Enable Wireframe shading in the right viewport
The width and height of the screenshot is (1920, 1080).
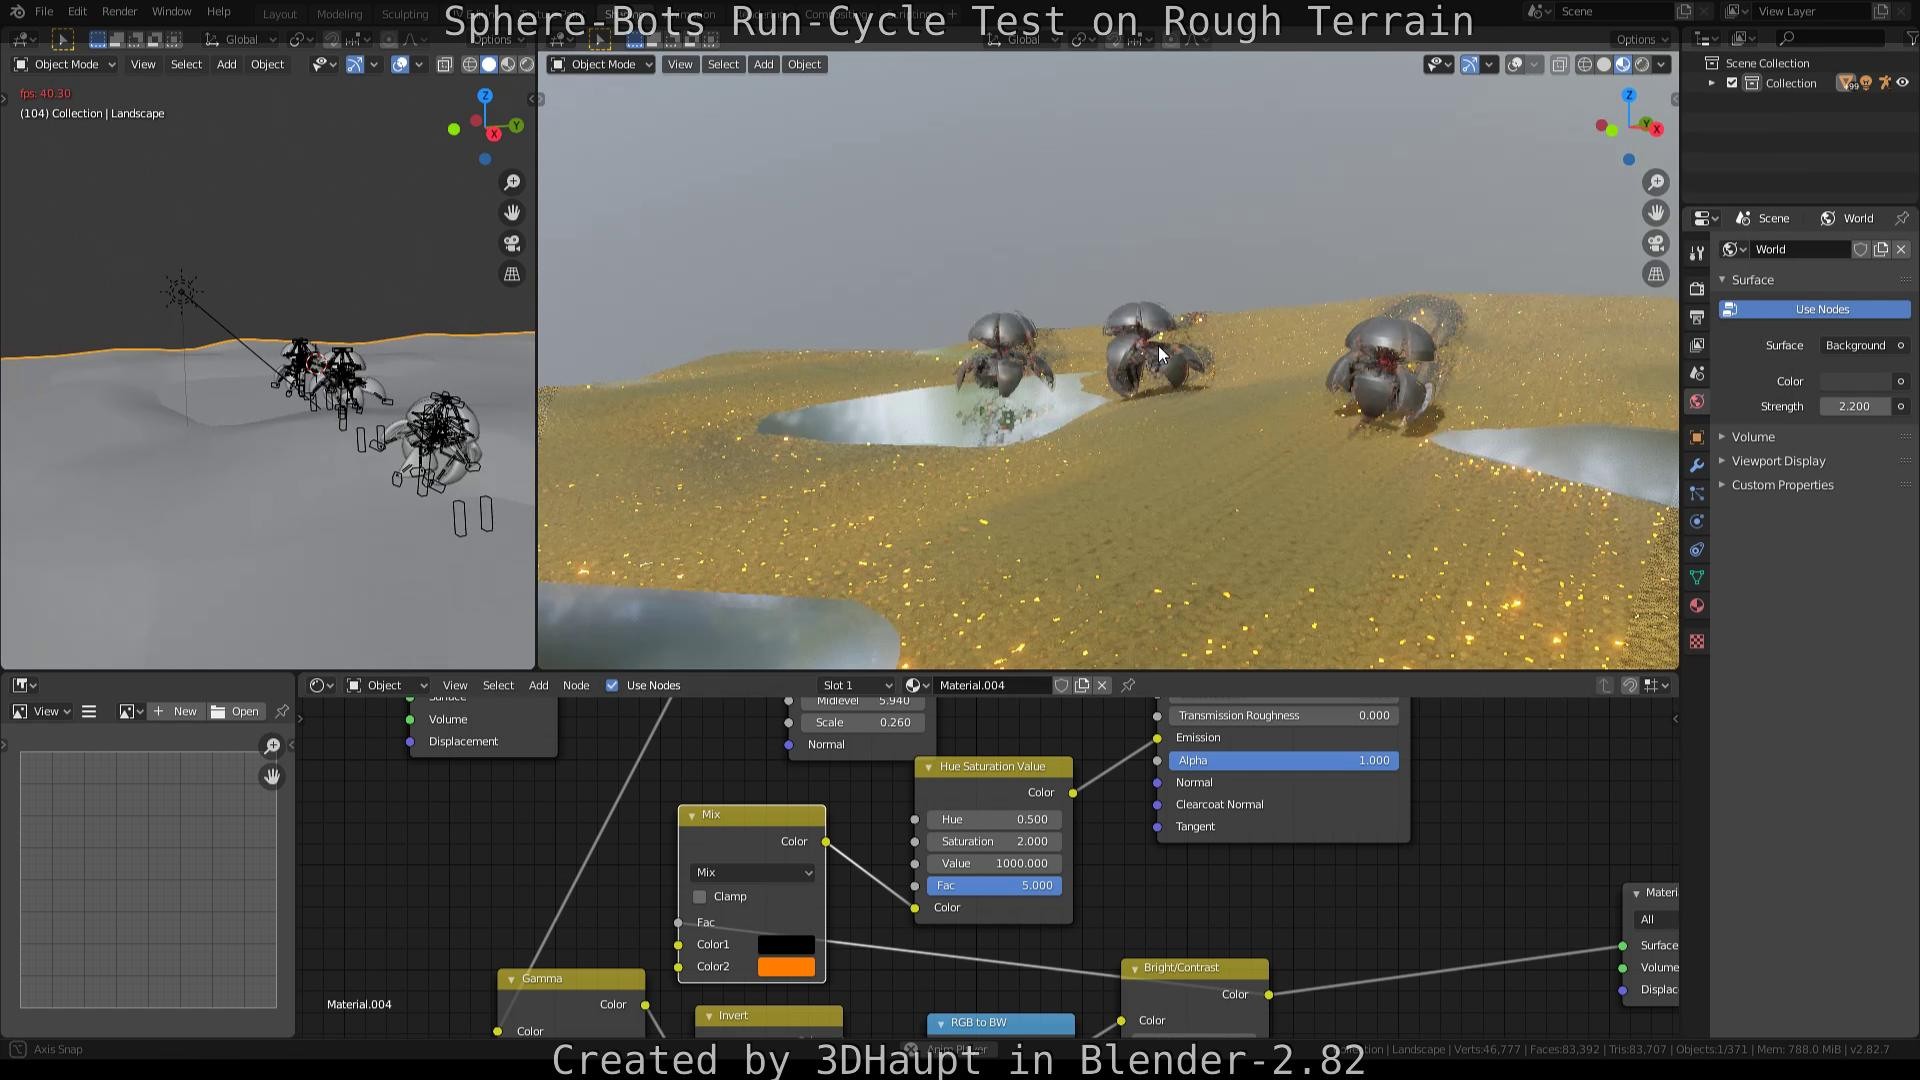1585,64
